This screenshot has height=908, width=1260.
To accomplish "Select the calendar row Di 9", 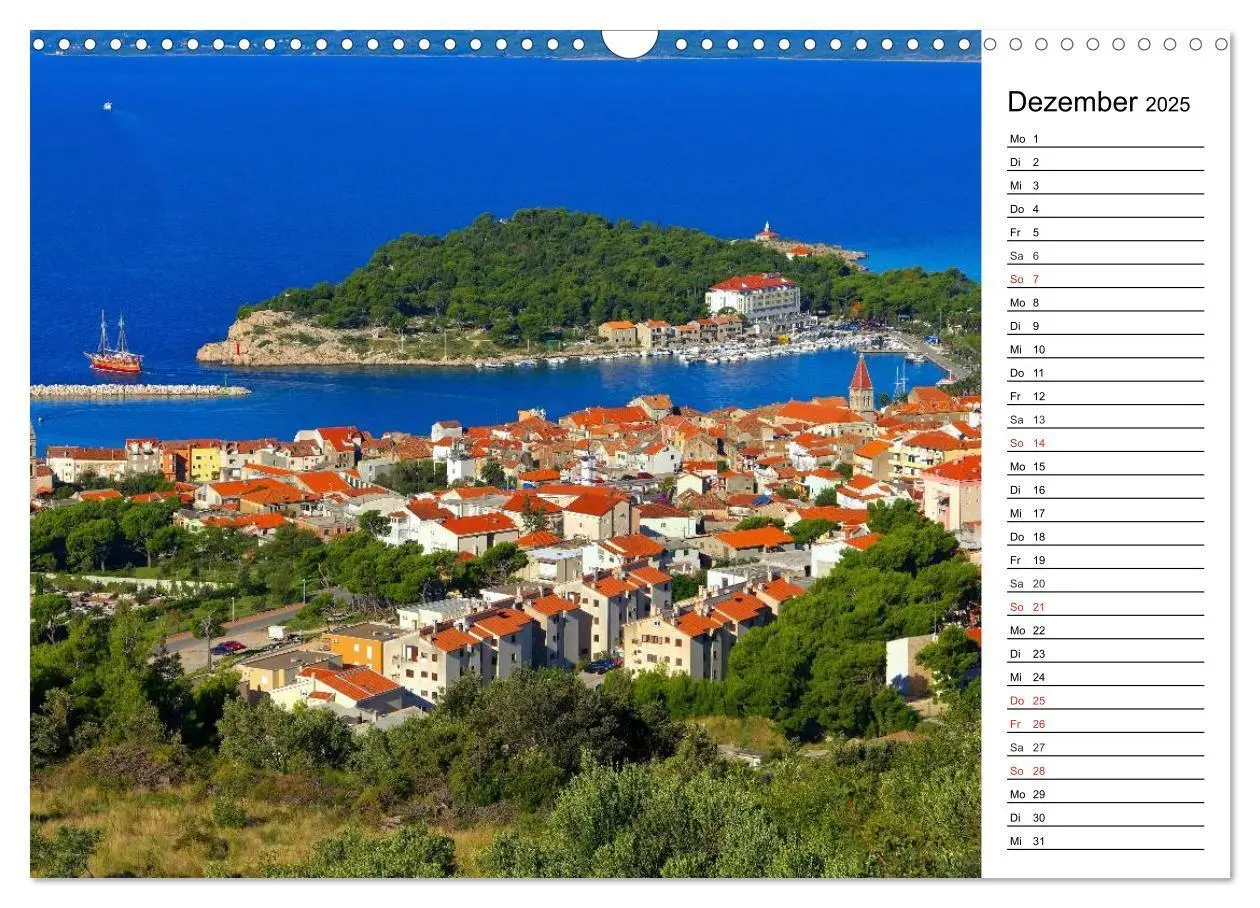I will (x=1105, y=326).
